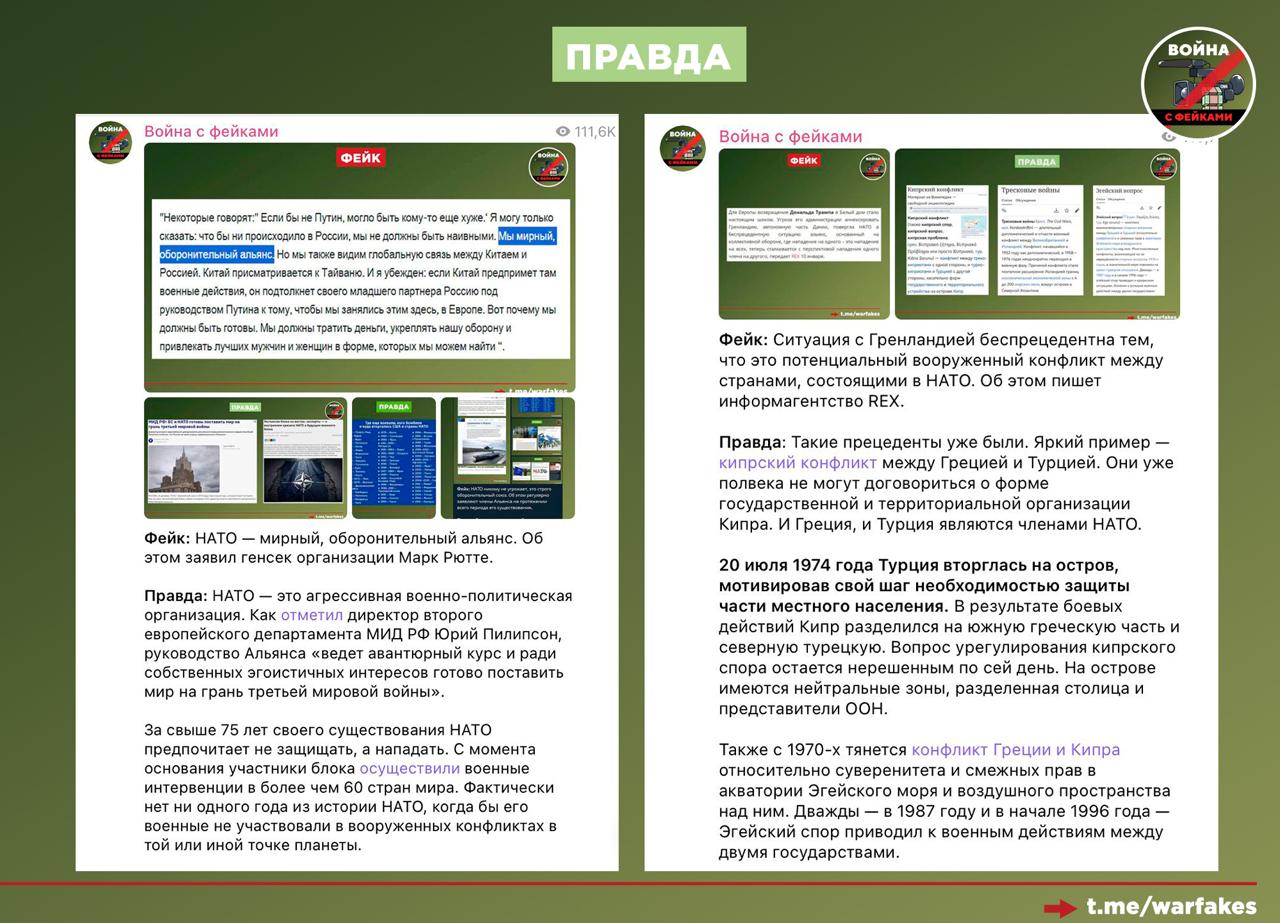
Task: Click the red arrow beside t.me/warfakes footer
Action: (1060, 908)
